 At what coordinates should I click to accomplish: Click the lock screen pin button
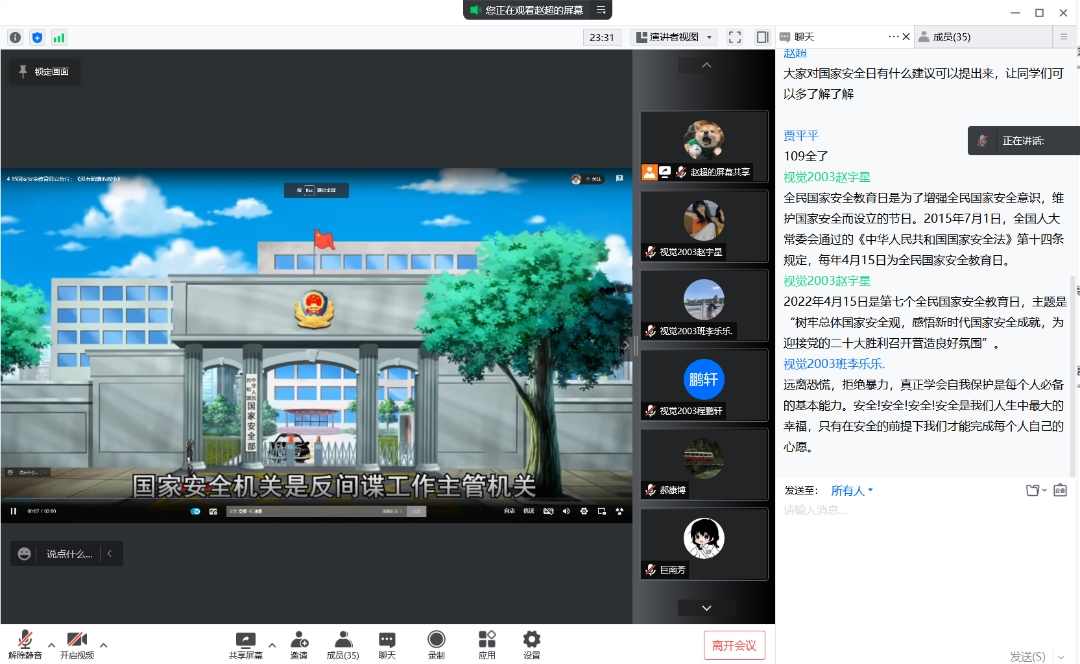[x=44, y=72]
